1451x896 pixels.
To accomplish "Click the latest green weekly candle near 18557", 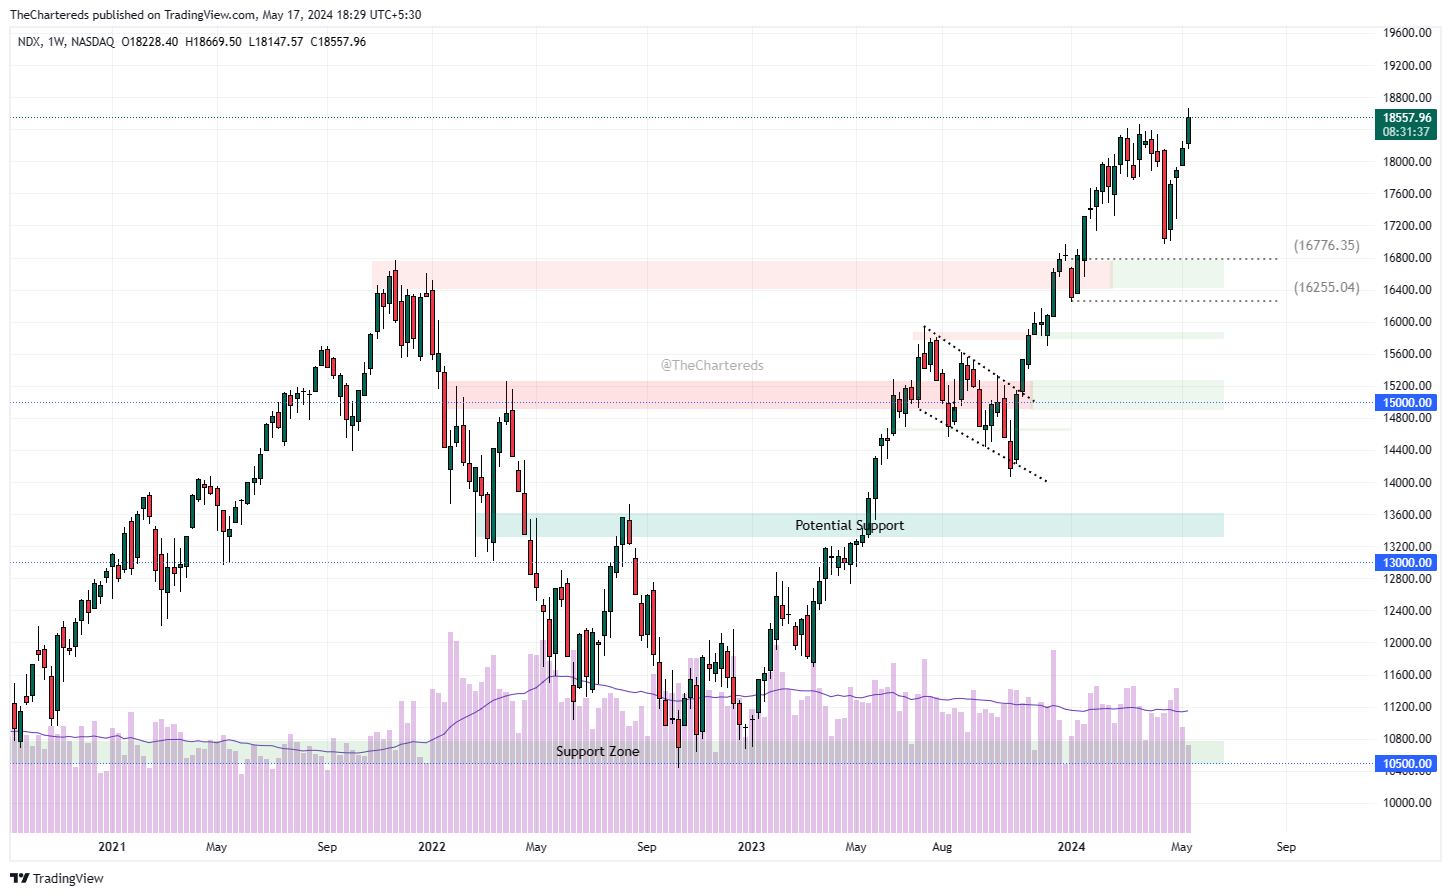I will (x=1188, y=130).
